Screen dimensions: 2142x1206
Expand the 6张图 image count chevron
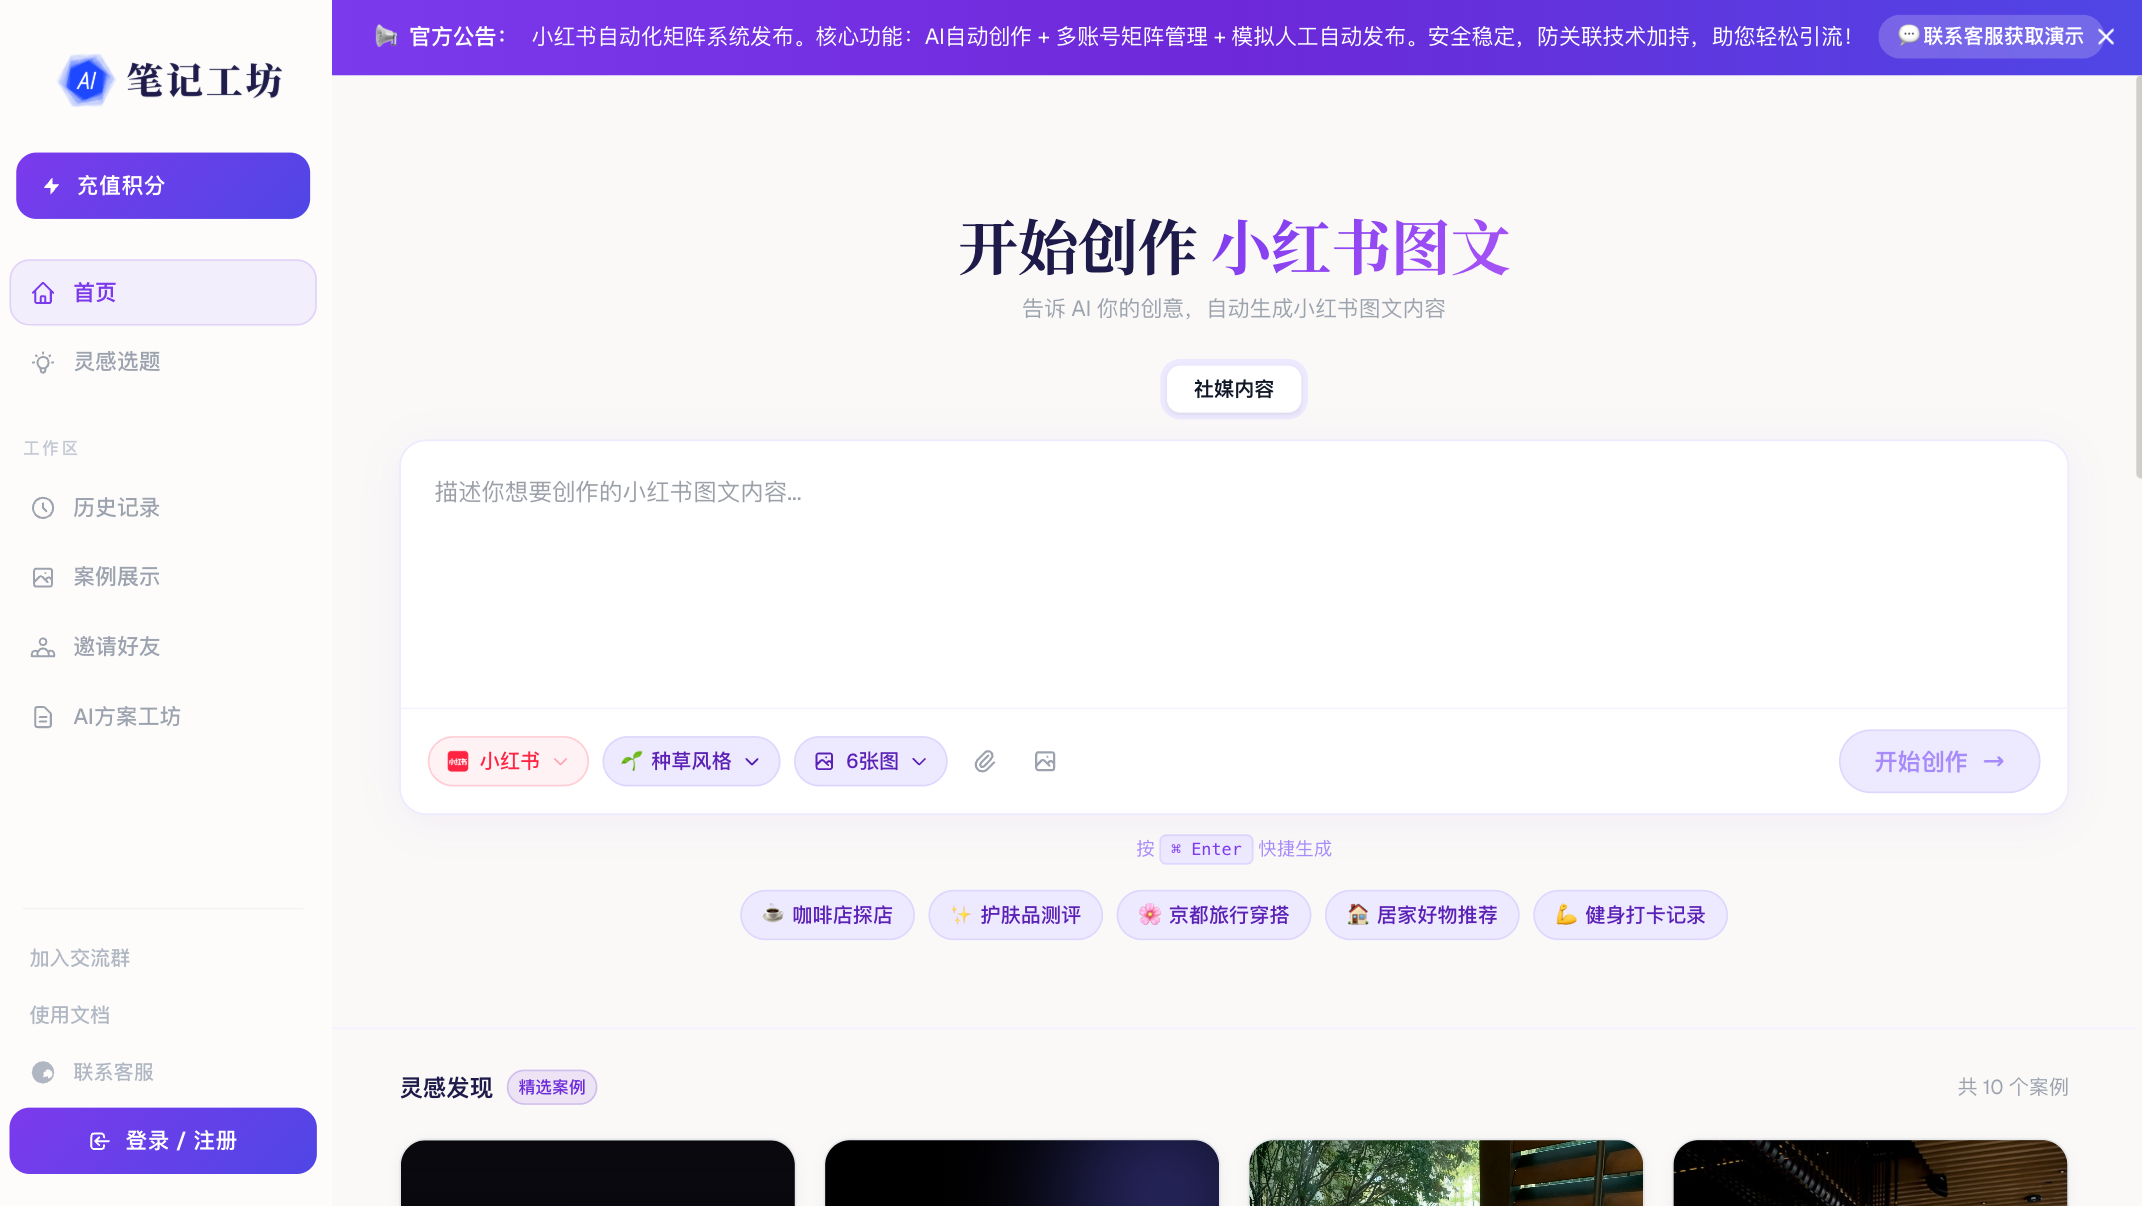pyautogui.click(x=919, y=762)
